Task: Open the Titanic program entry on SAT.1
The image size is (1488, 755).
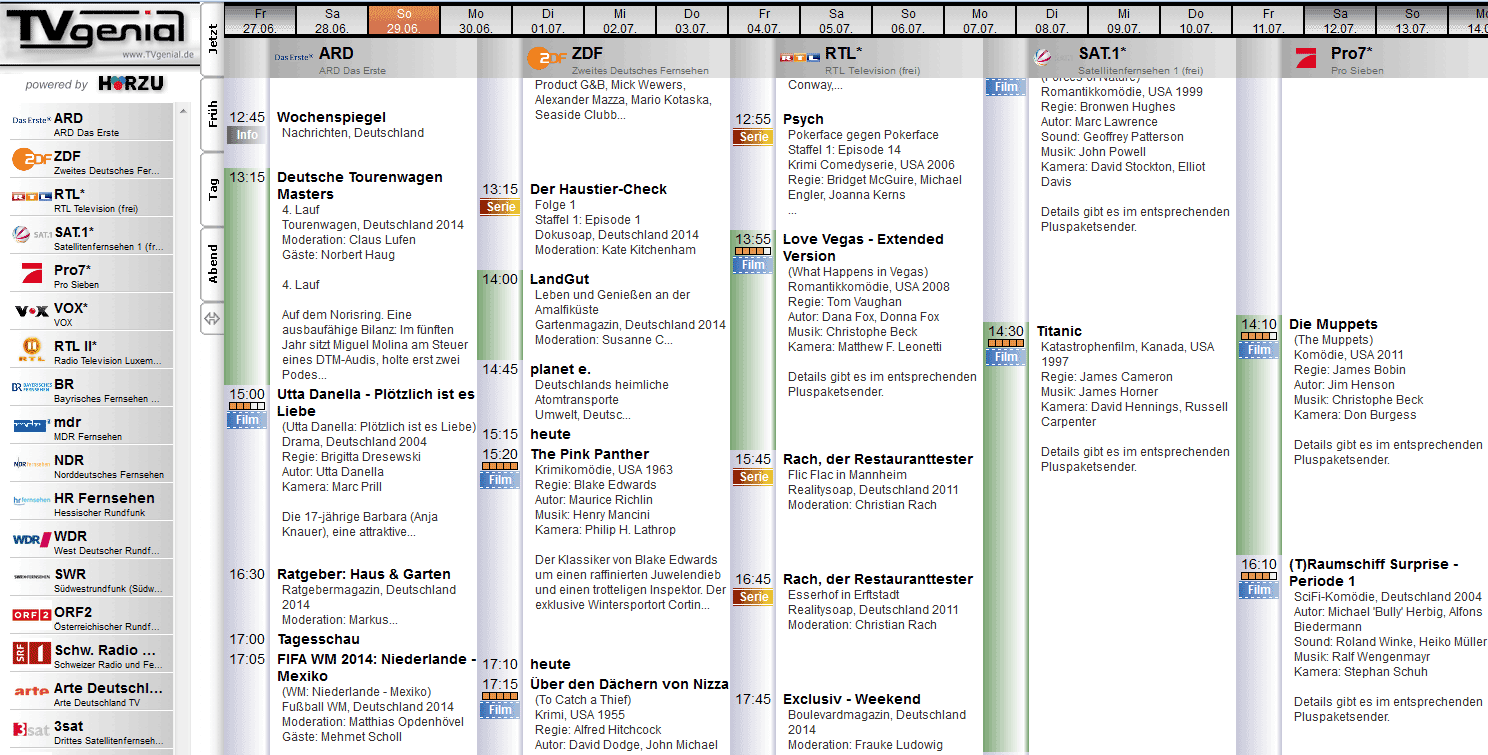Action: (1058, 330)
